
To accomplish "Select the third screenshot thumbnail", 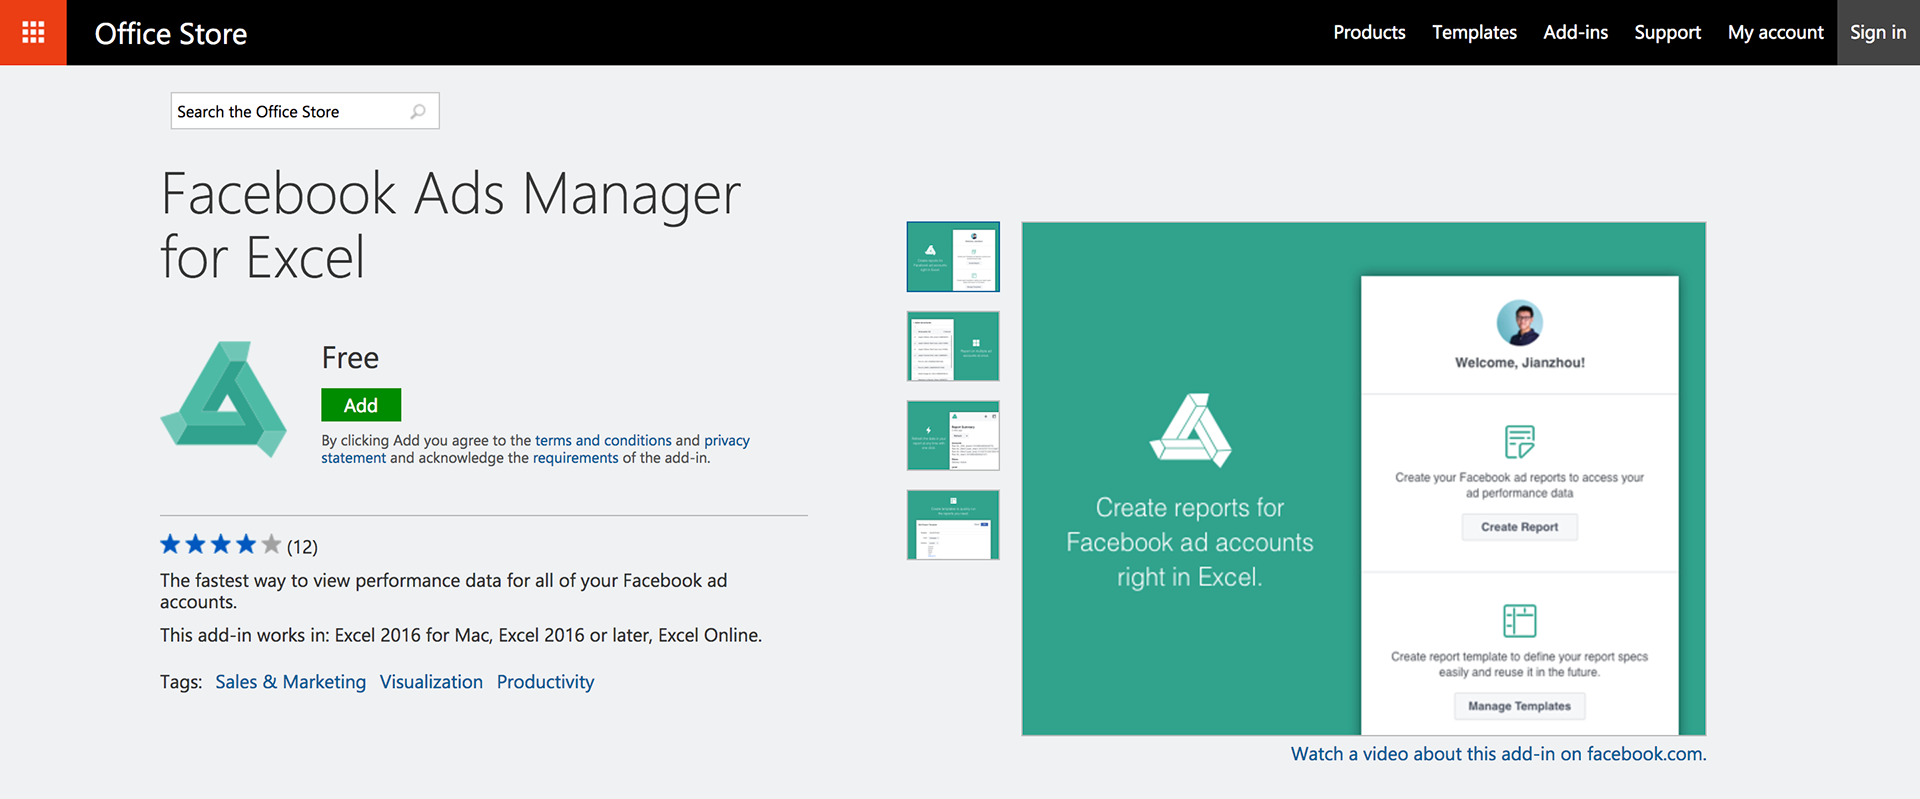I will coord(953,435).
